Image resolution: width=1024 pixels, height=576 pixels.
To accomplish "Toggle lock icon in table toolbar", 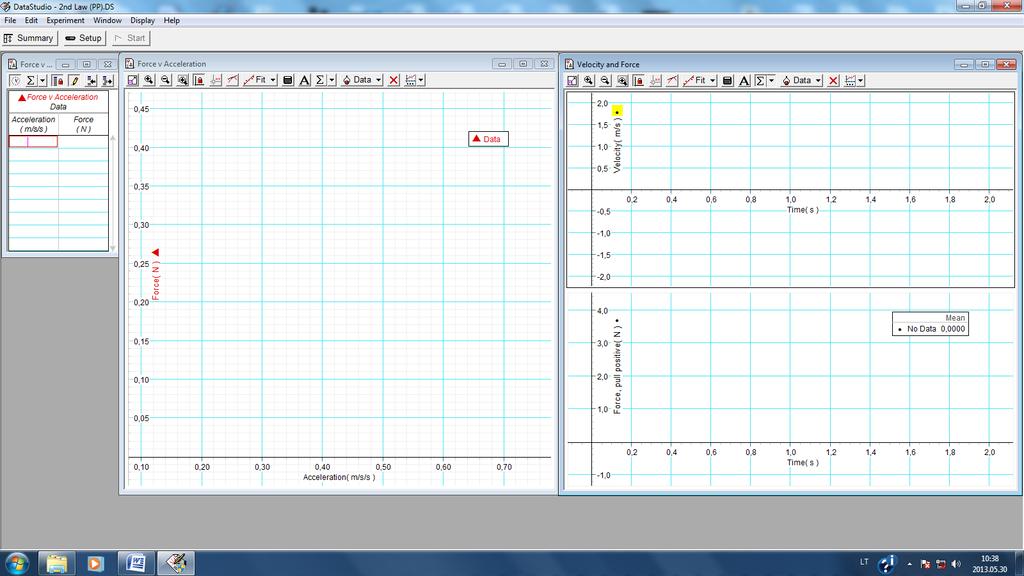I will [57, 80].
